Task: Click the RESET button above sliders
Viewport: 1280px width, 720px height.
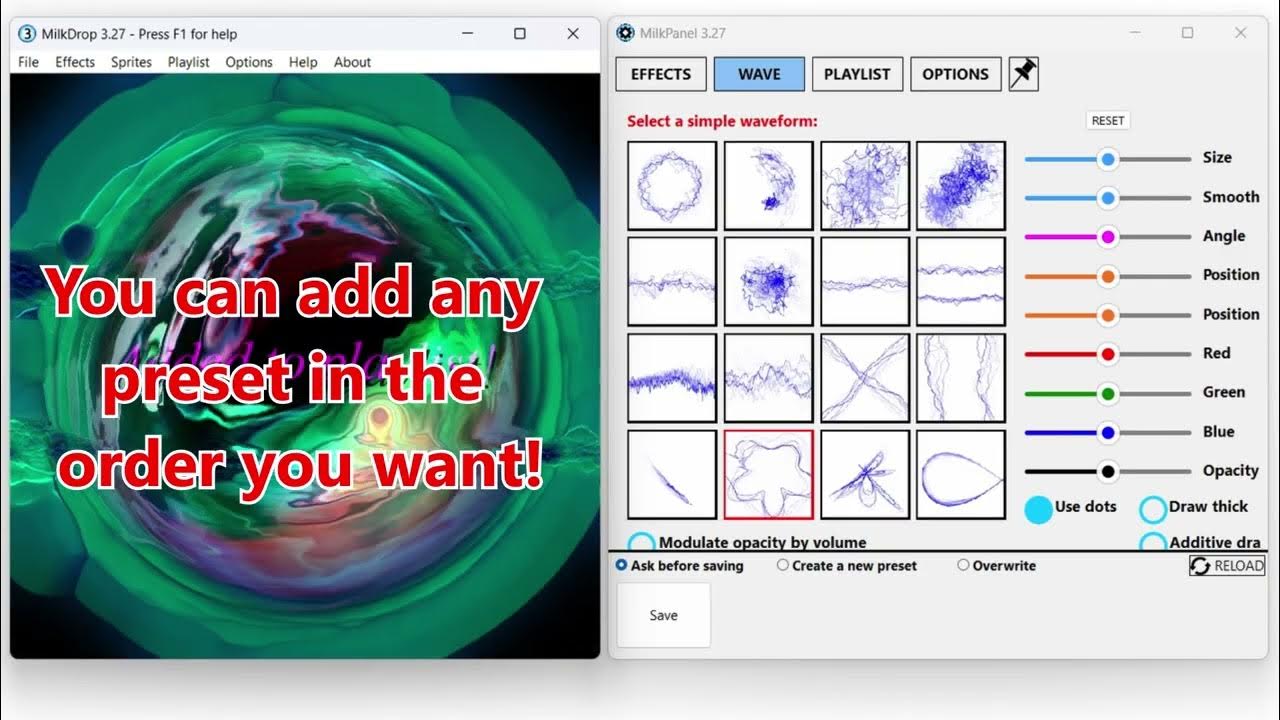Action: click(1108, 120)
